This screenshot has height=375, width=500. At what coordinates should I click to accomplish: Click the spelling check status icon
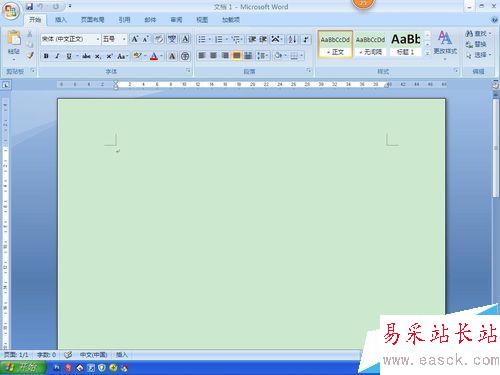tap(68, 355)
